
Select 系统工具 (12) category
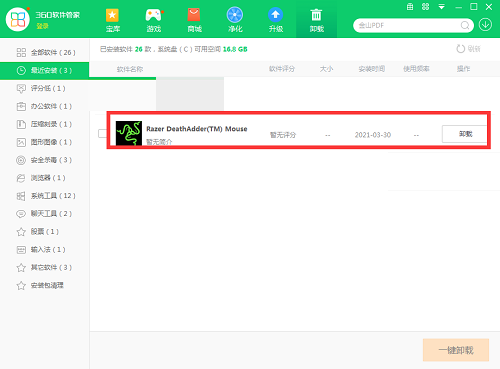coord(45,196)
